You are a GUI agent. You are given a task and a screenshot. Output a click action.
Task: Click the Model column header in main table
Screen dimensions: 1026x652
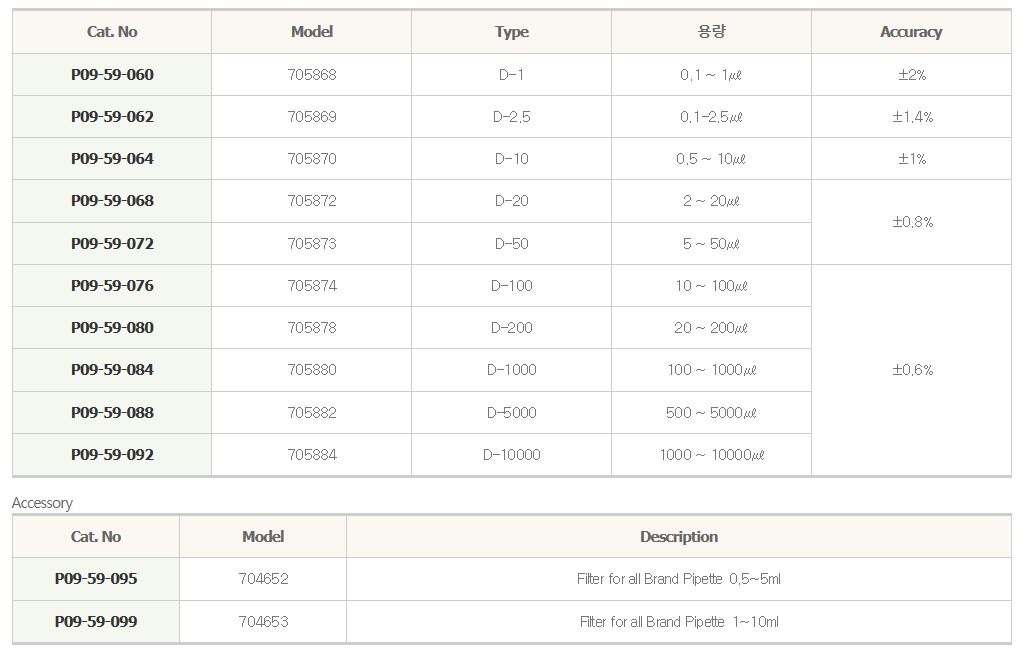pyautogui.click(x=312, y=32)
